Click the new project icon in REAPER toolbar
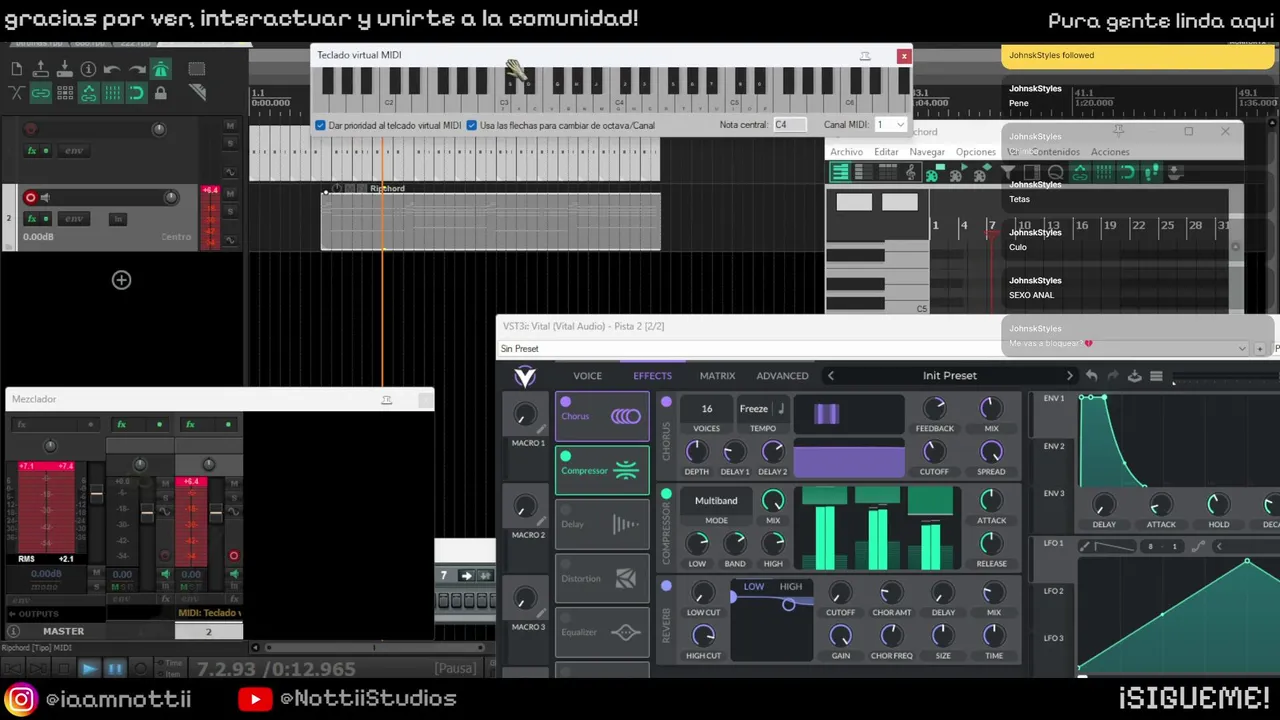Viewport: 1280px width, 720px height. pyautogui.click(x=16, y=69)
